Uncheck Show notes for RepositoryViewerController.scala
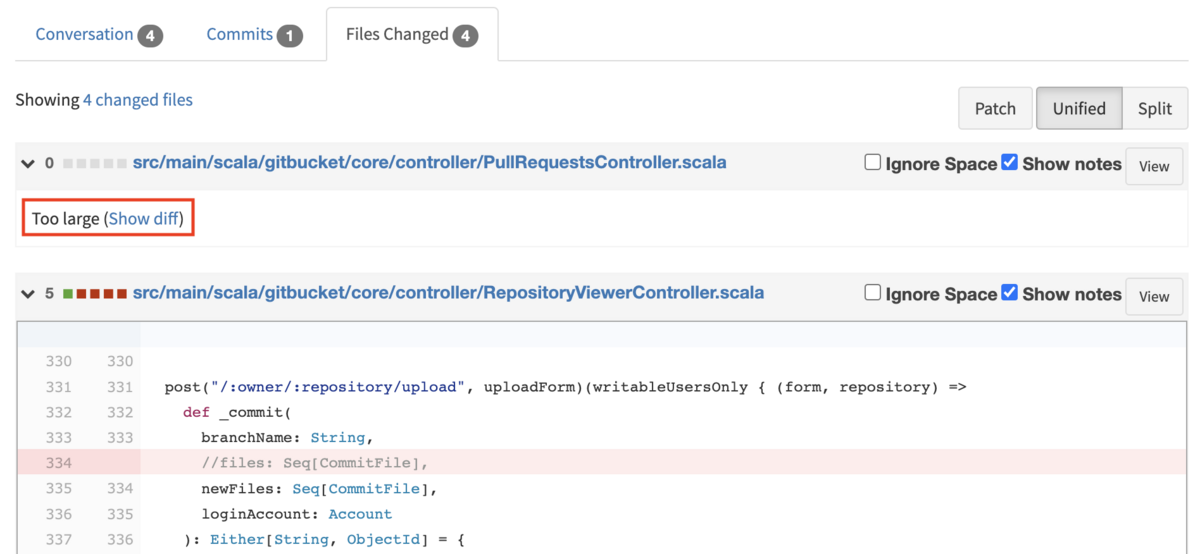This screenshot has width=1200, height=554. (x=1010, y=293)
